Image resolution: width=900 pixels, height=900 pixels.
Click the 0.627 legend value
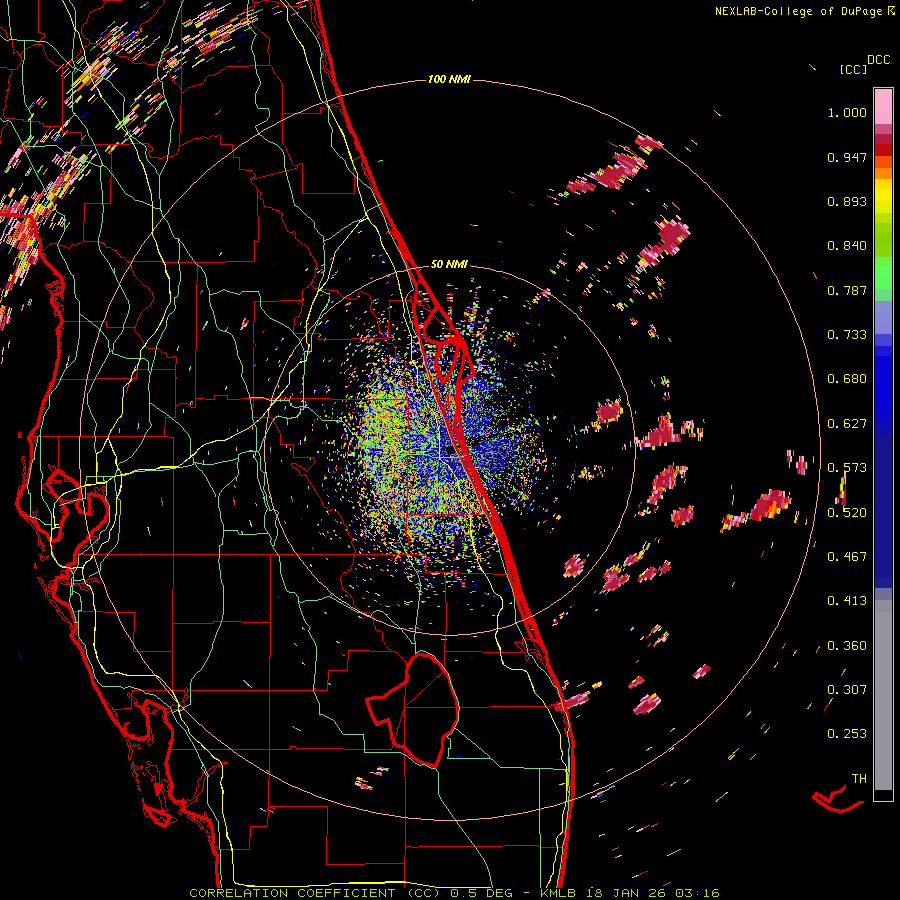[847, 424]
